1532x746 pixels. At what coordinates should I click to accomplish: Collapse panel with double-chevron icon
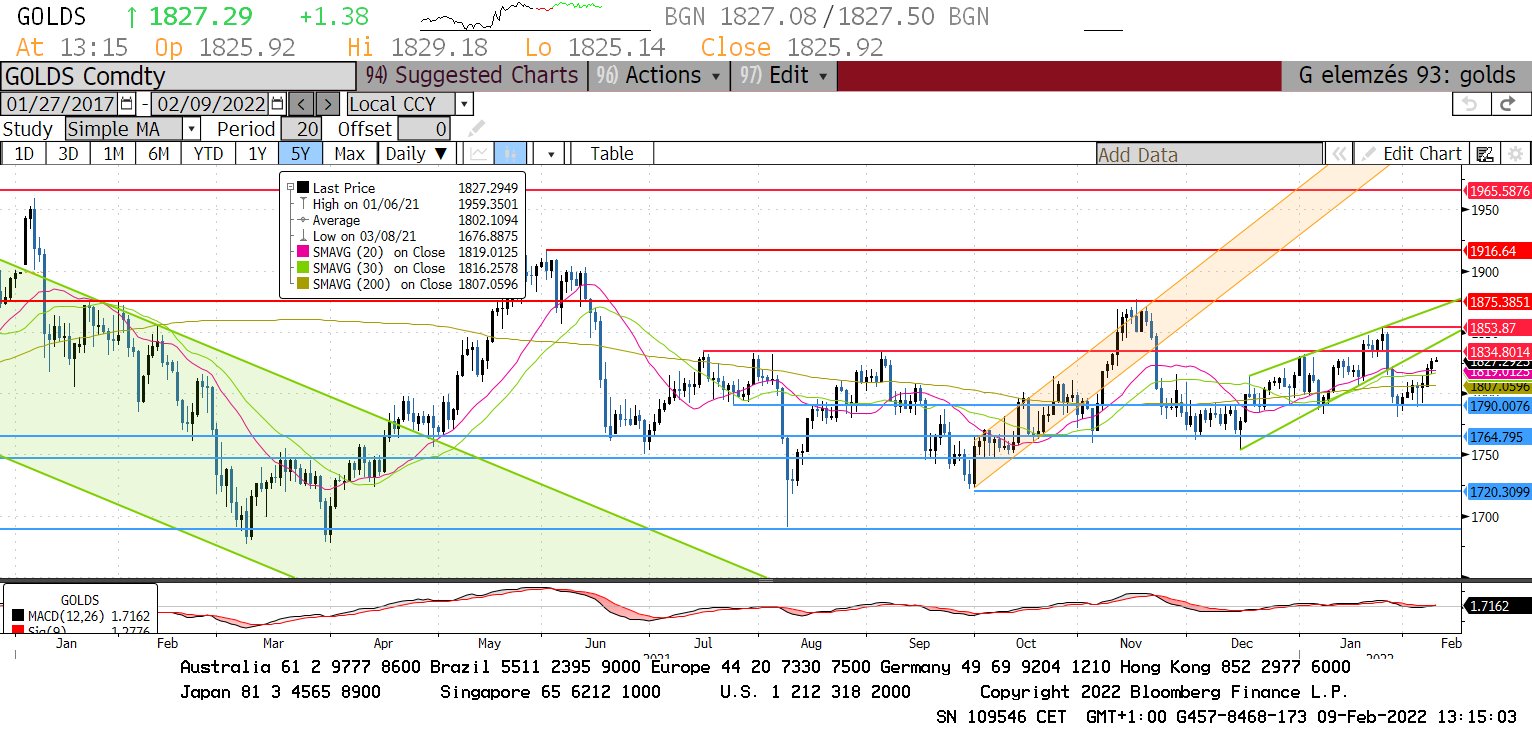pyautogui.click(x=1337, y=154)
